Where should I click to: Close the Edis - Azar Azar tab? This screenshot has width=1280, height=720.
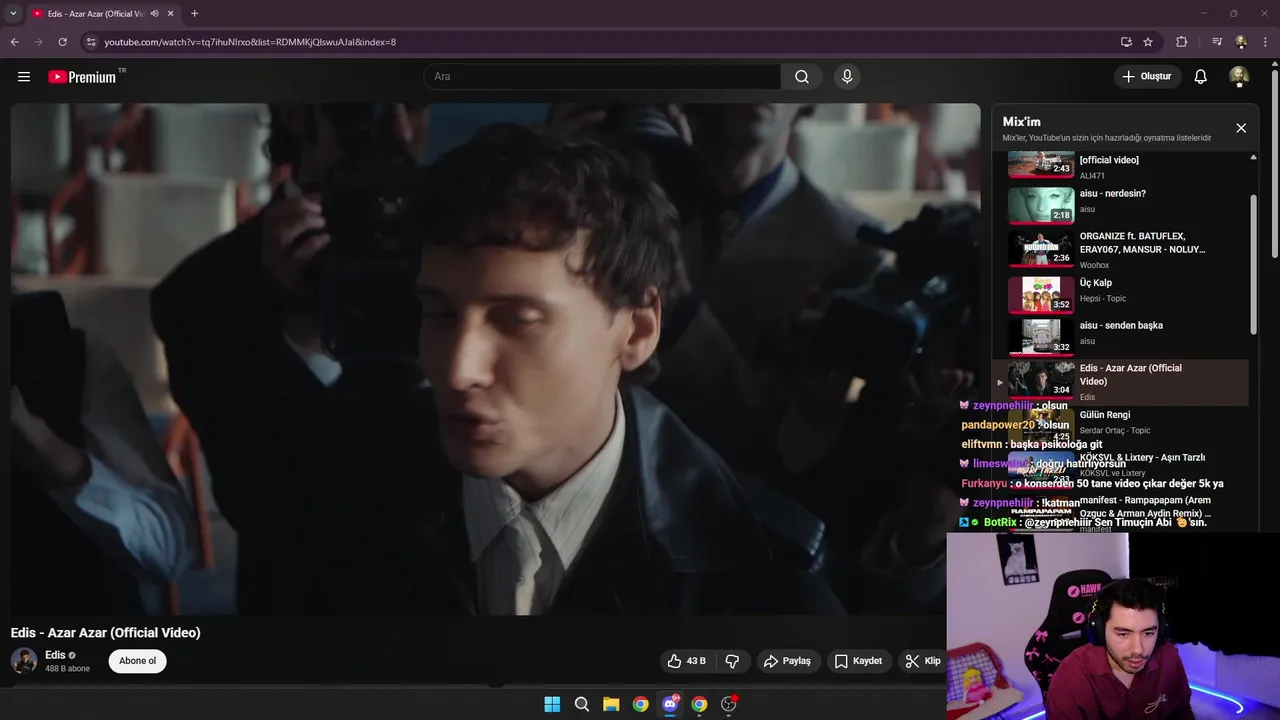pyautogui.click(x=171, y=14)
